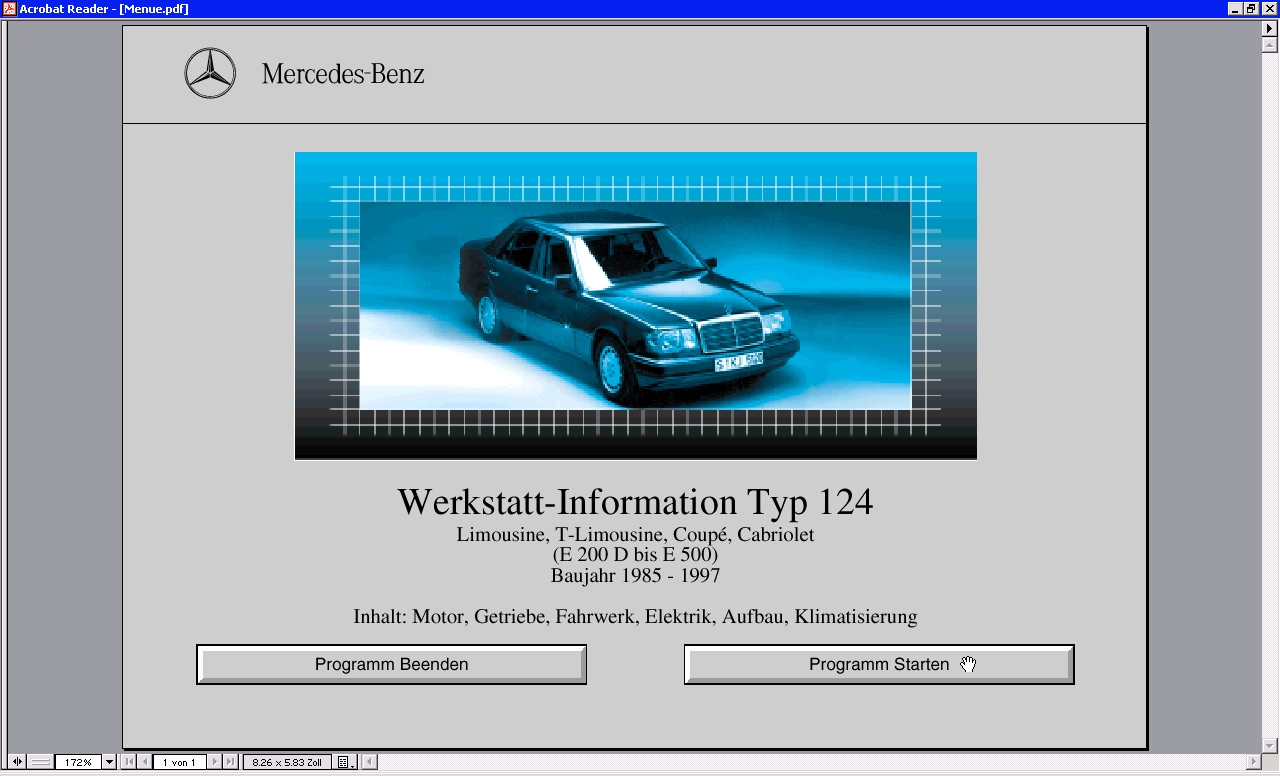Restore down the Acrobat Reader window

point(1251,9)
